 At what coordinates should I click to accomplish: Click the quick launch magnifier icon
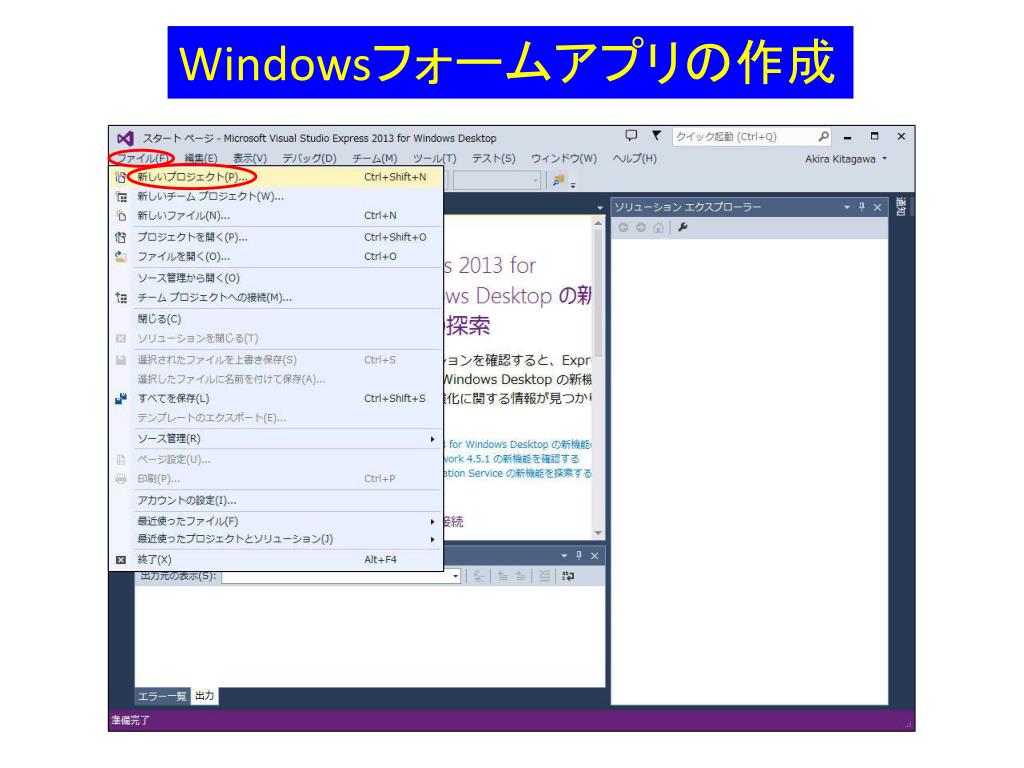click(x=824, y=136)
